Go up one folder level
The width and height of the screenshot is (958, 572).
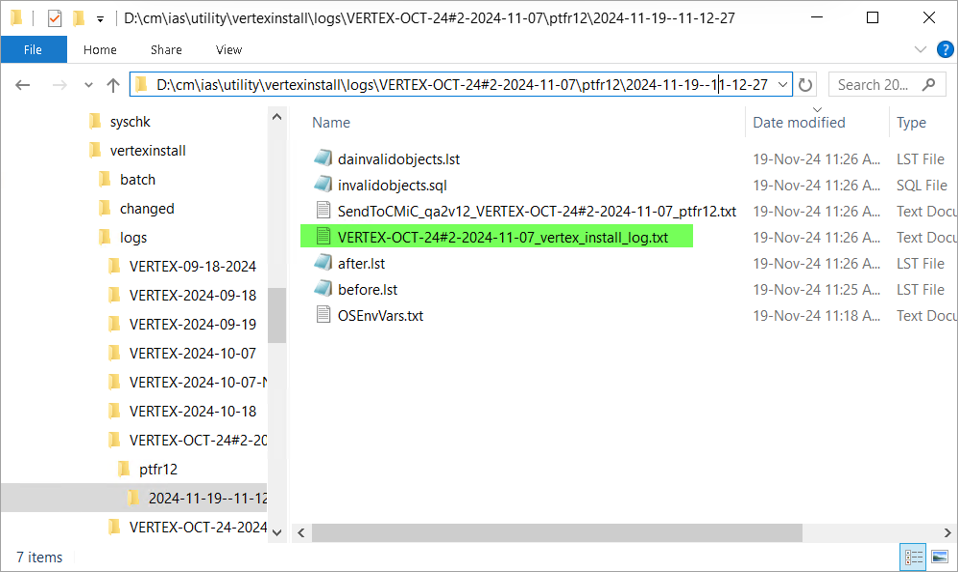[113, 85]
